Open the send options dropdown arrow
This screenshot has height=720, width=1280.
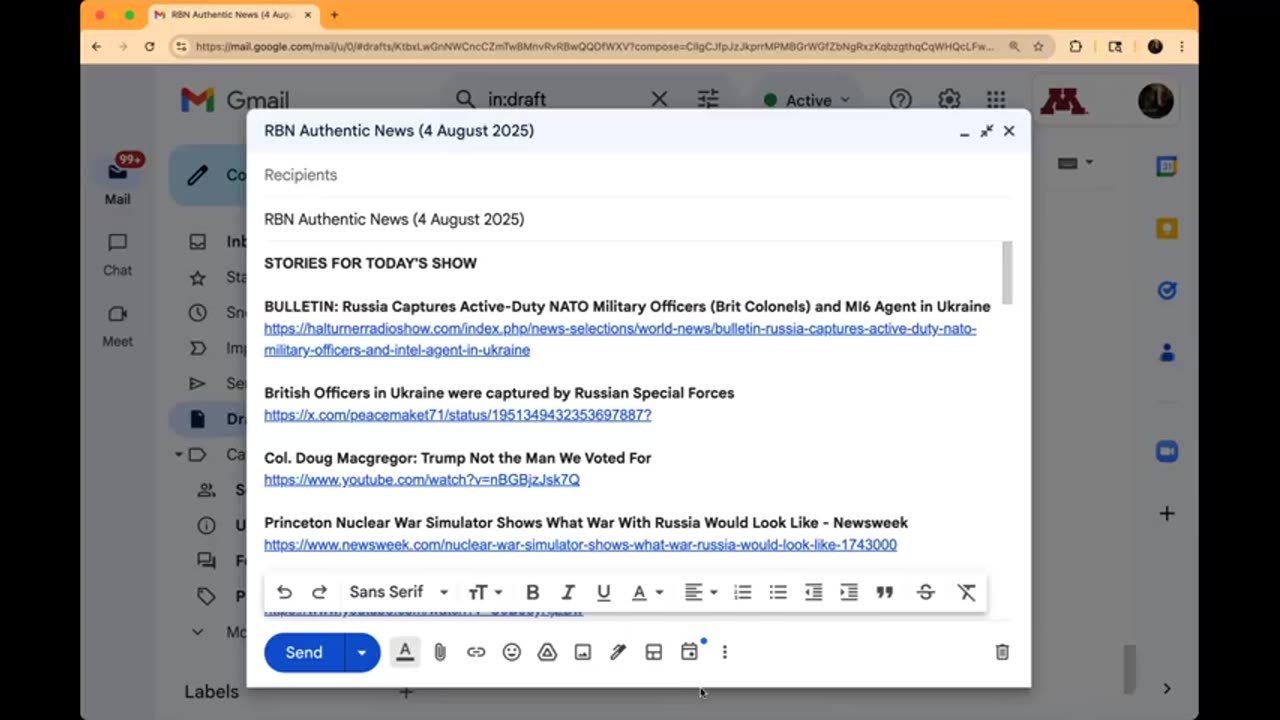coord(362,652)
